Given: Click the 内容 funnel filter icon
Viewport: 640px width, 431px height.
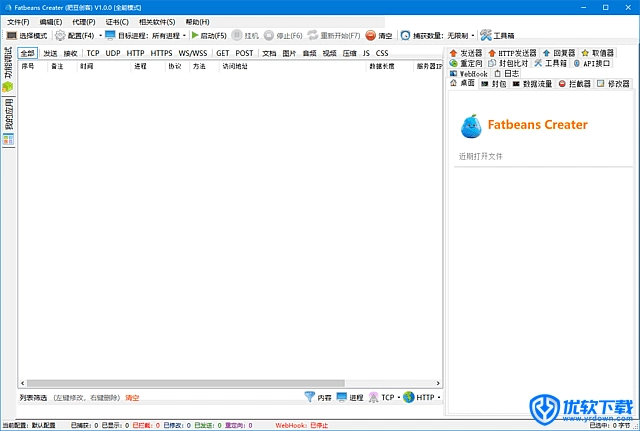Looking at the screenshot, I should (x=310, y=397).
